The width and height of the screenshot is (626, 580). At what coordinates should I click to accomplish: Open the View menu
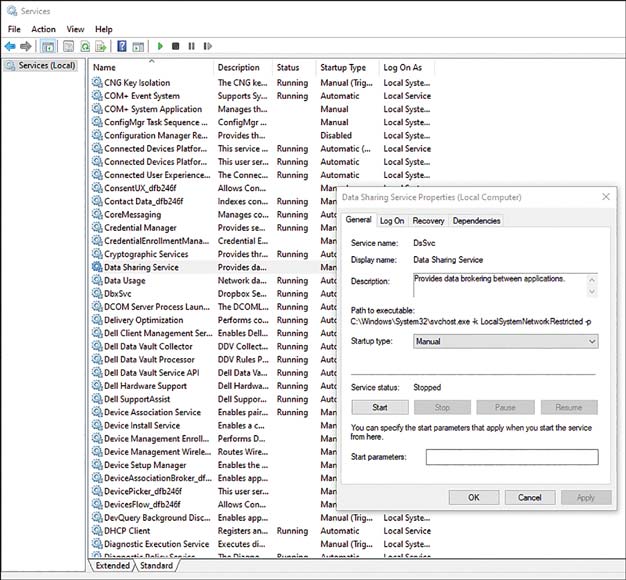pyautogui.click(x=75, y=29)
